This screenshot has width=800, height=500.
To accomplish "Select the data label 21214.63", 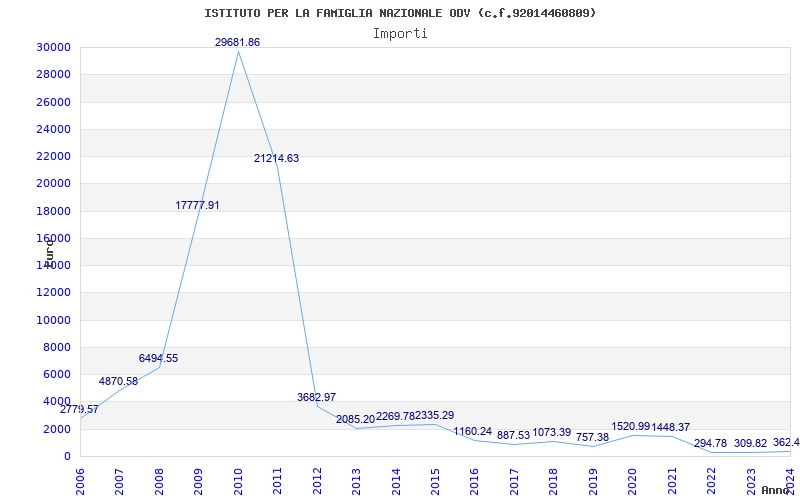I will point(277,158).
